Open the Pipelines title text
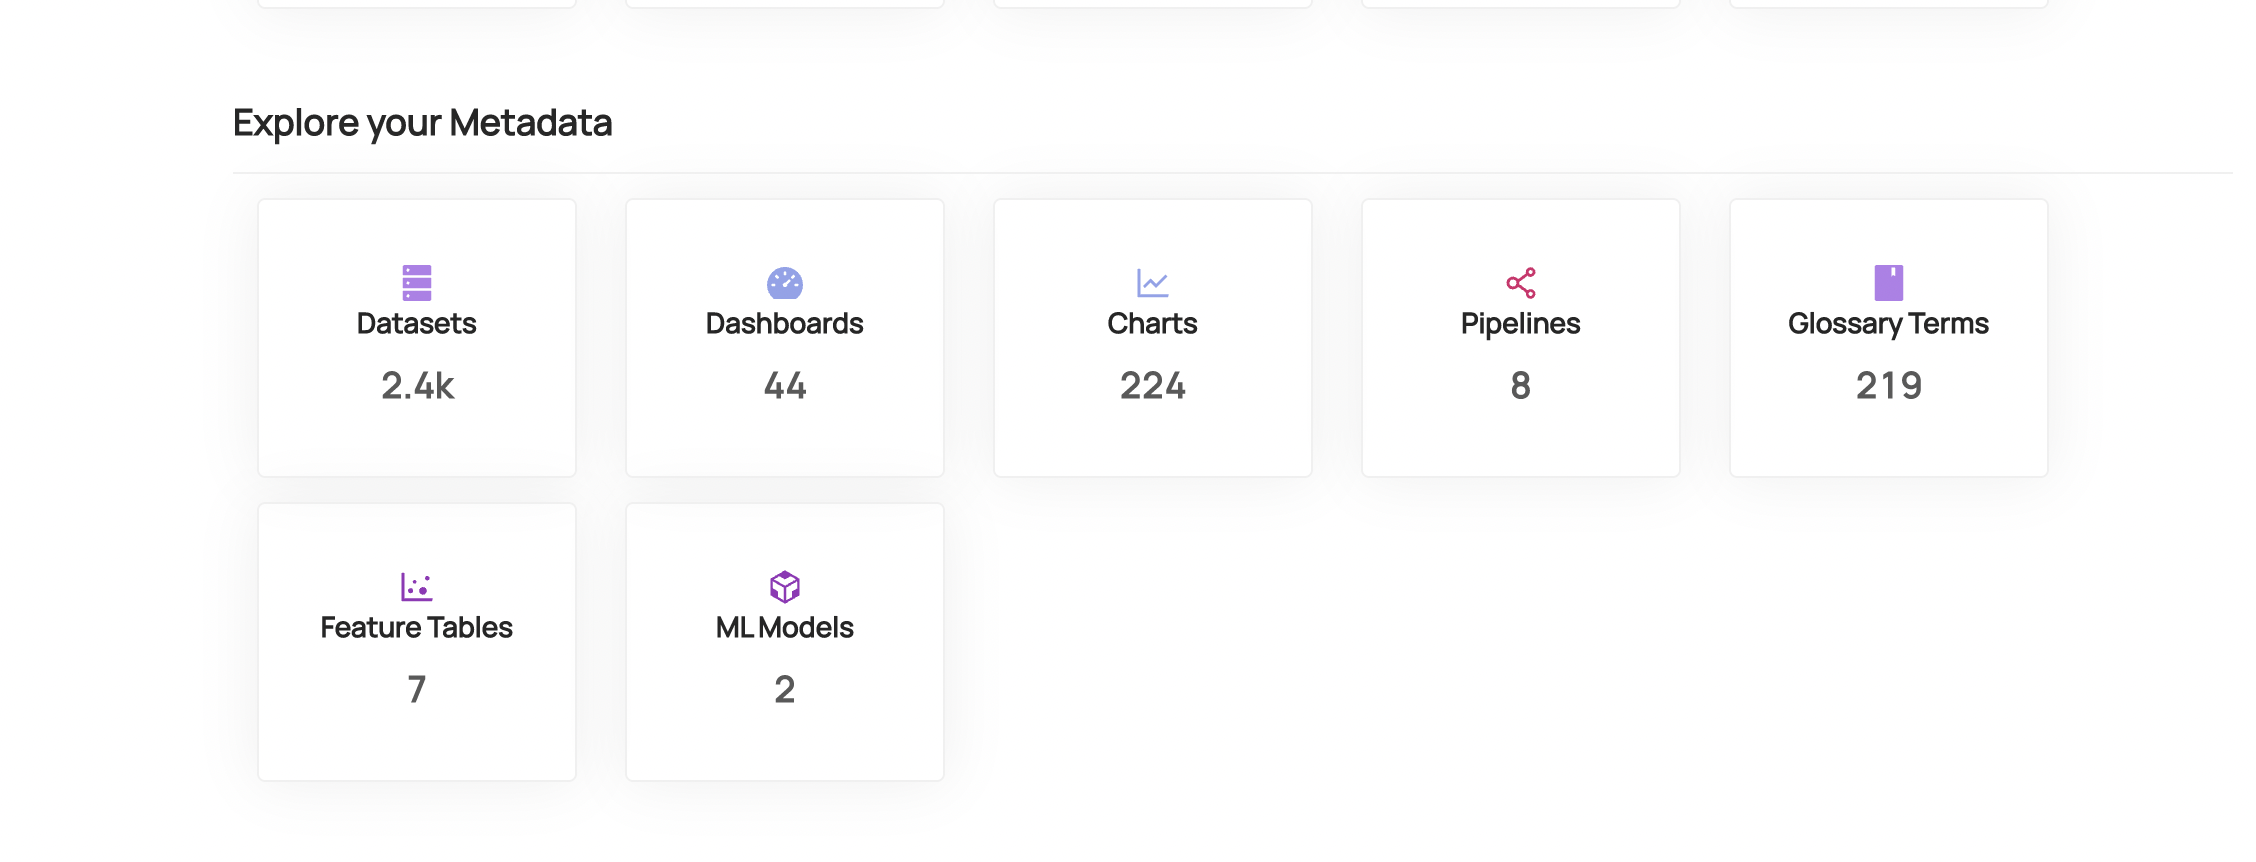The image size is (2256, 862). point(1520,324)
